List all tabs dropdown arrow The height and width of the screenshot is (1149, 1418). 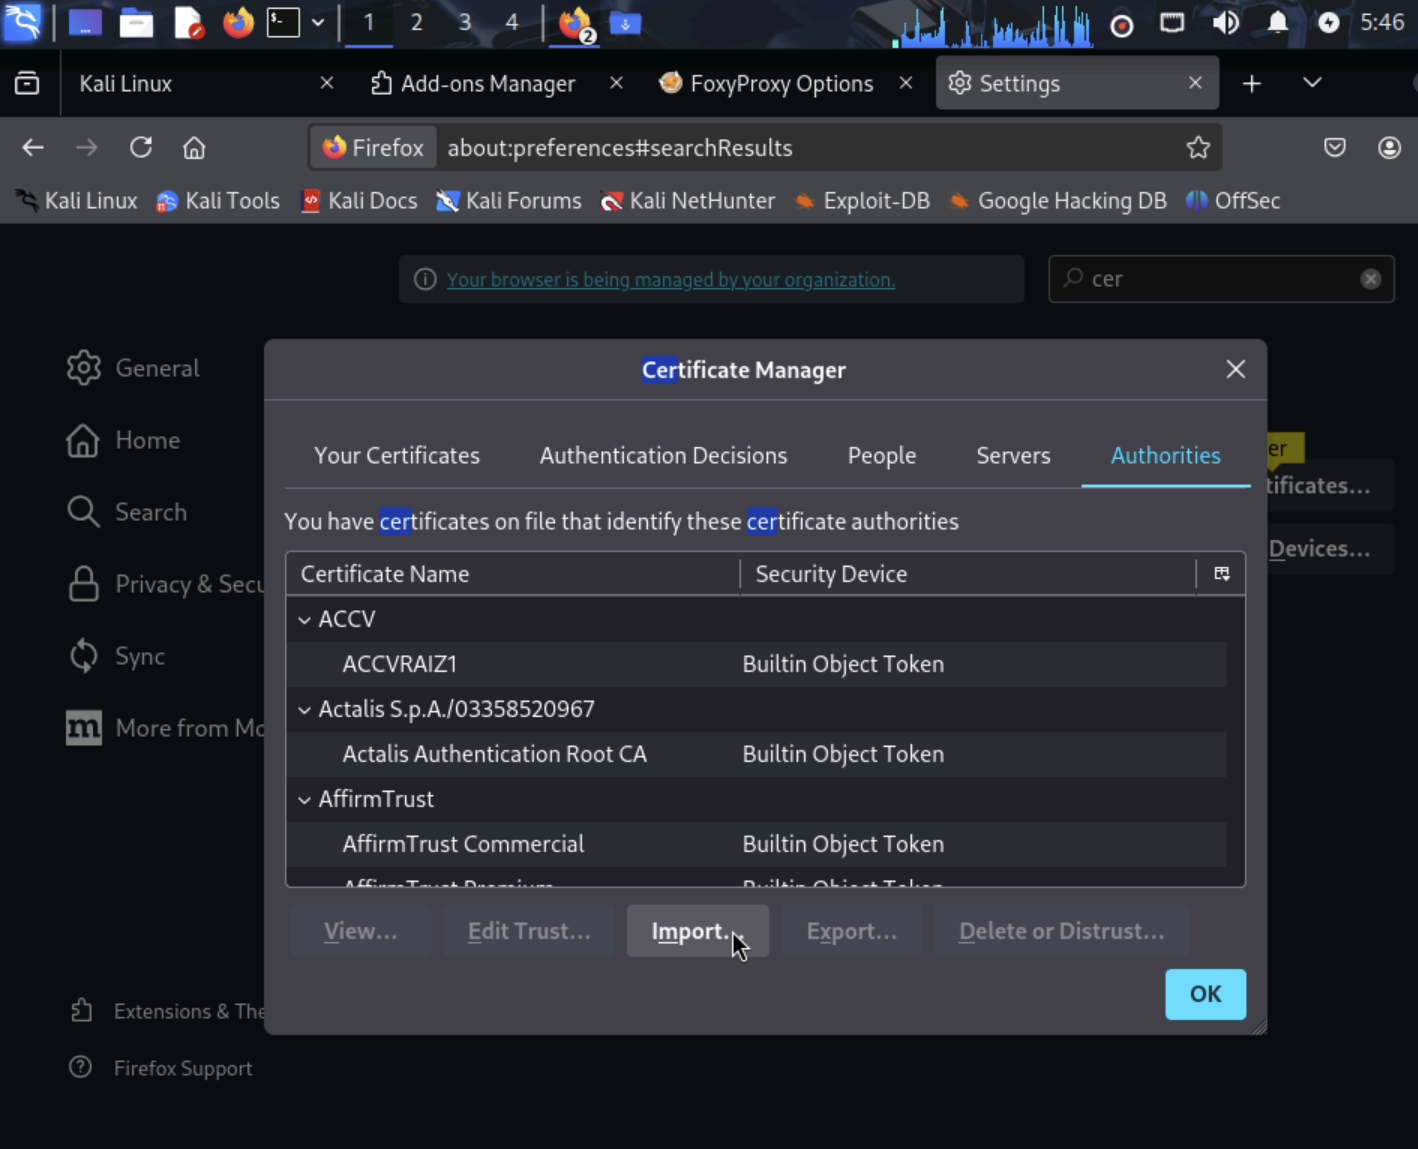point(1312,83)
